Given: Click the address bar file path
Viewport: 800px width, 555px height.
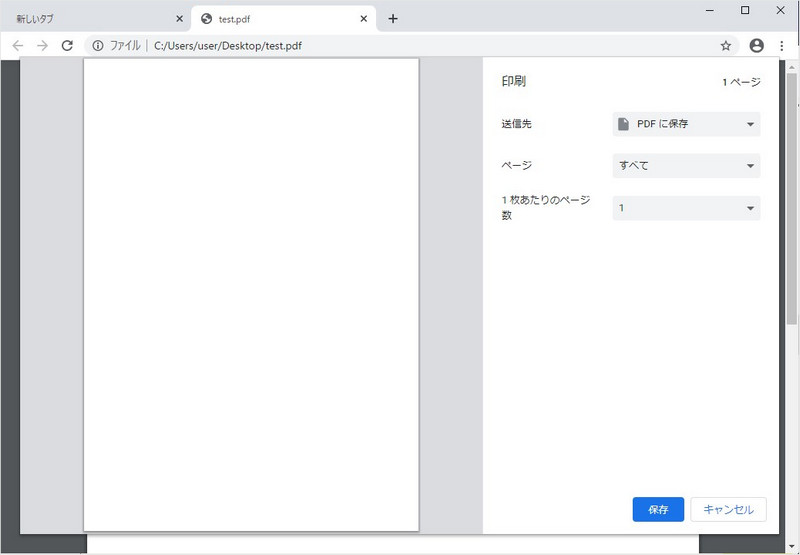Looking at the screenshot, I should coord(228,46).
